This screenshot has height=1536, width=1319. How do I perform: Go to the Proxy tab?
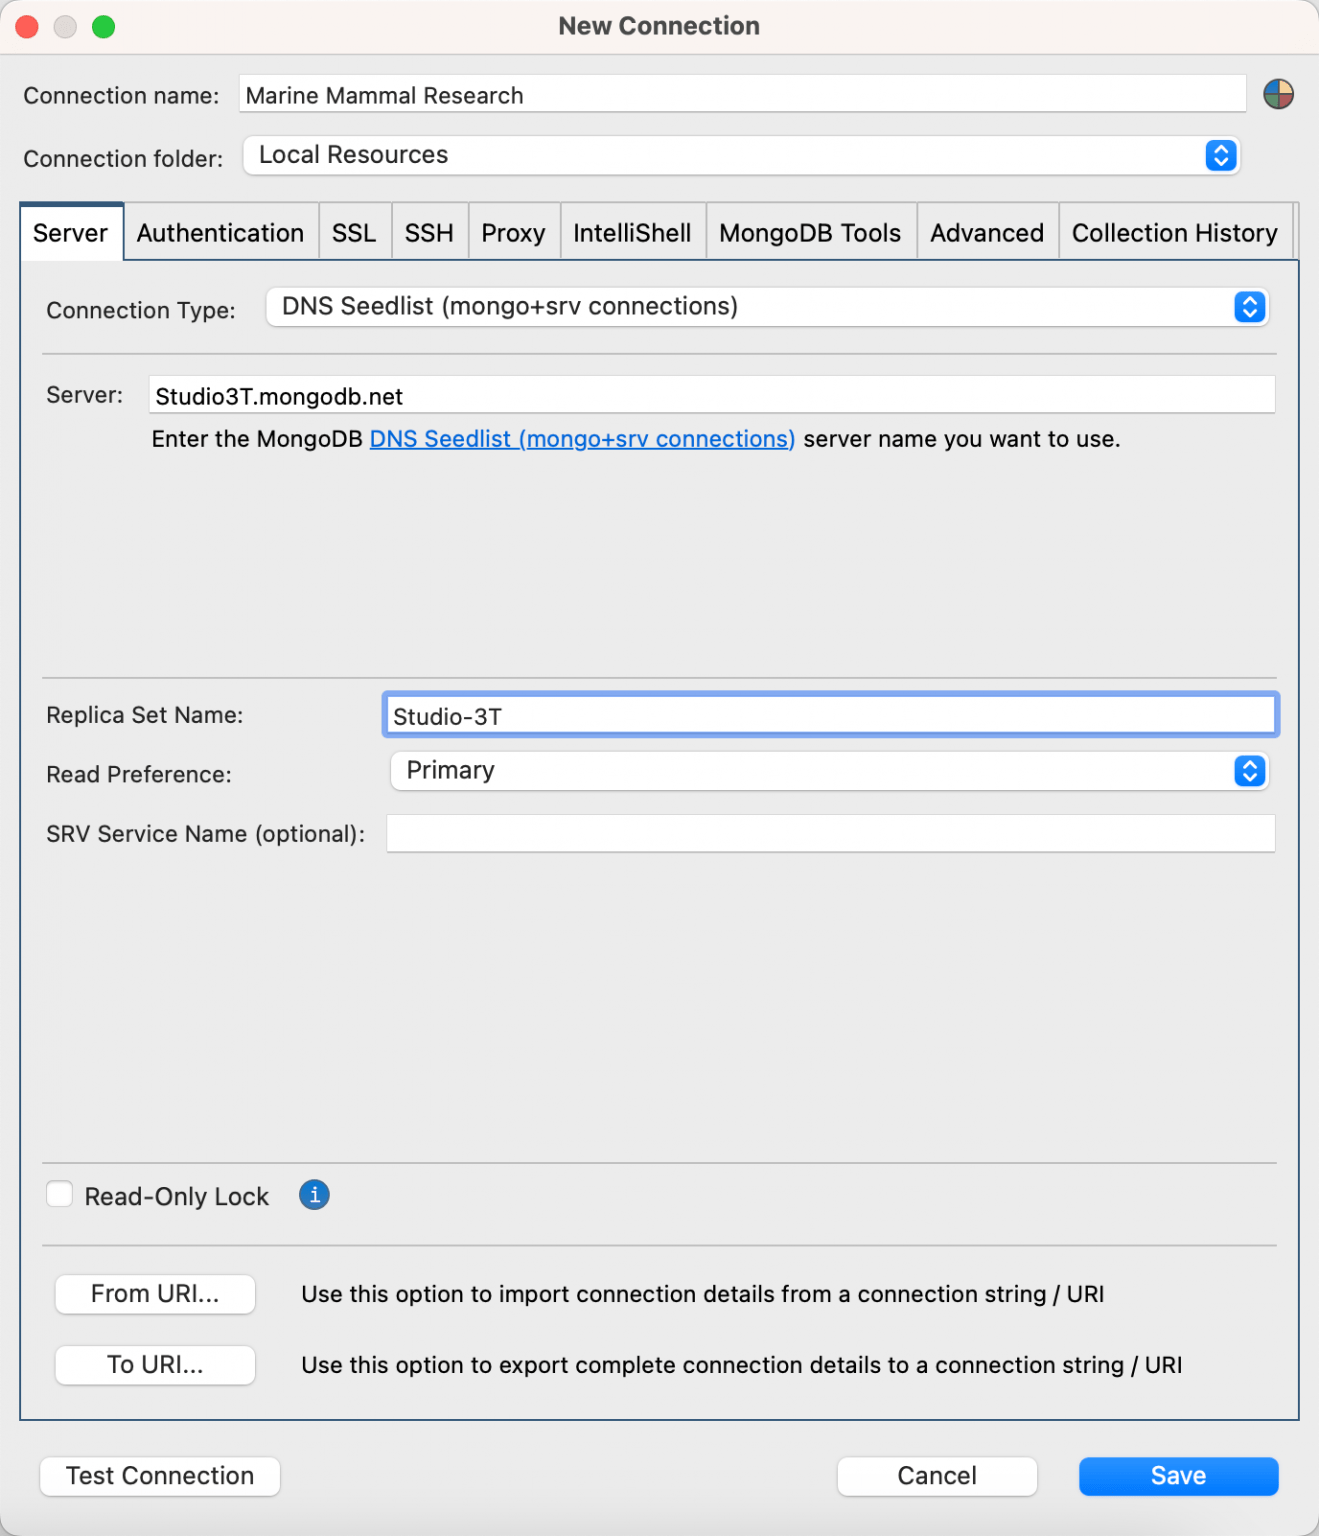click(513, 233)
